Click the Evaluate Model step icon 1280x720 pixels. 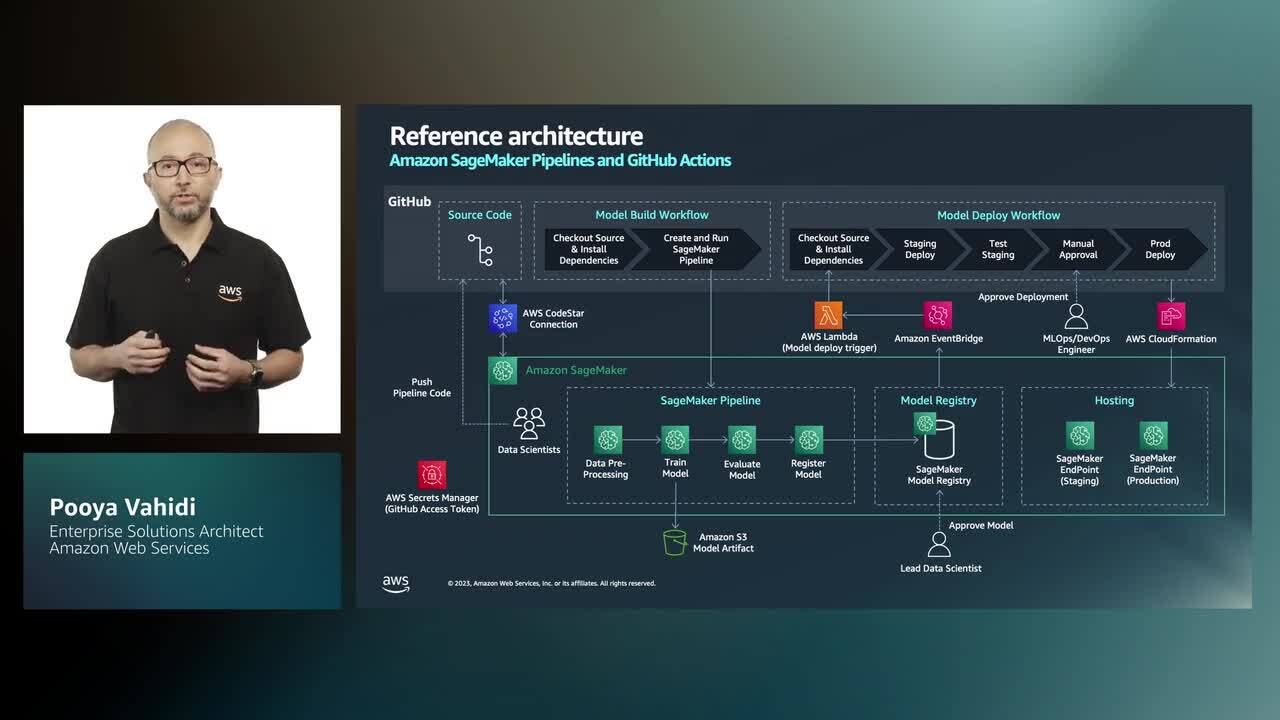[742, 439]
